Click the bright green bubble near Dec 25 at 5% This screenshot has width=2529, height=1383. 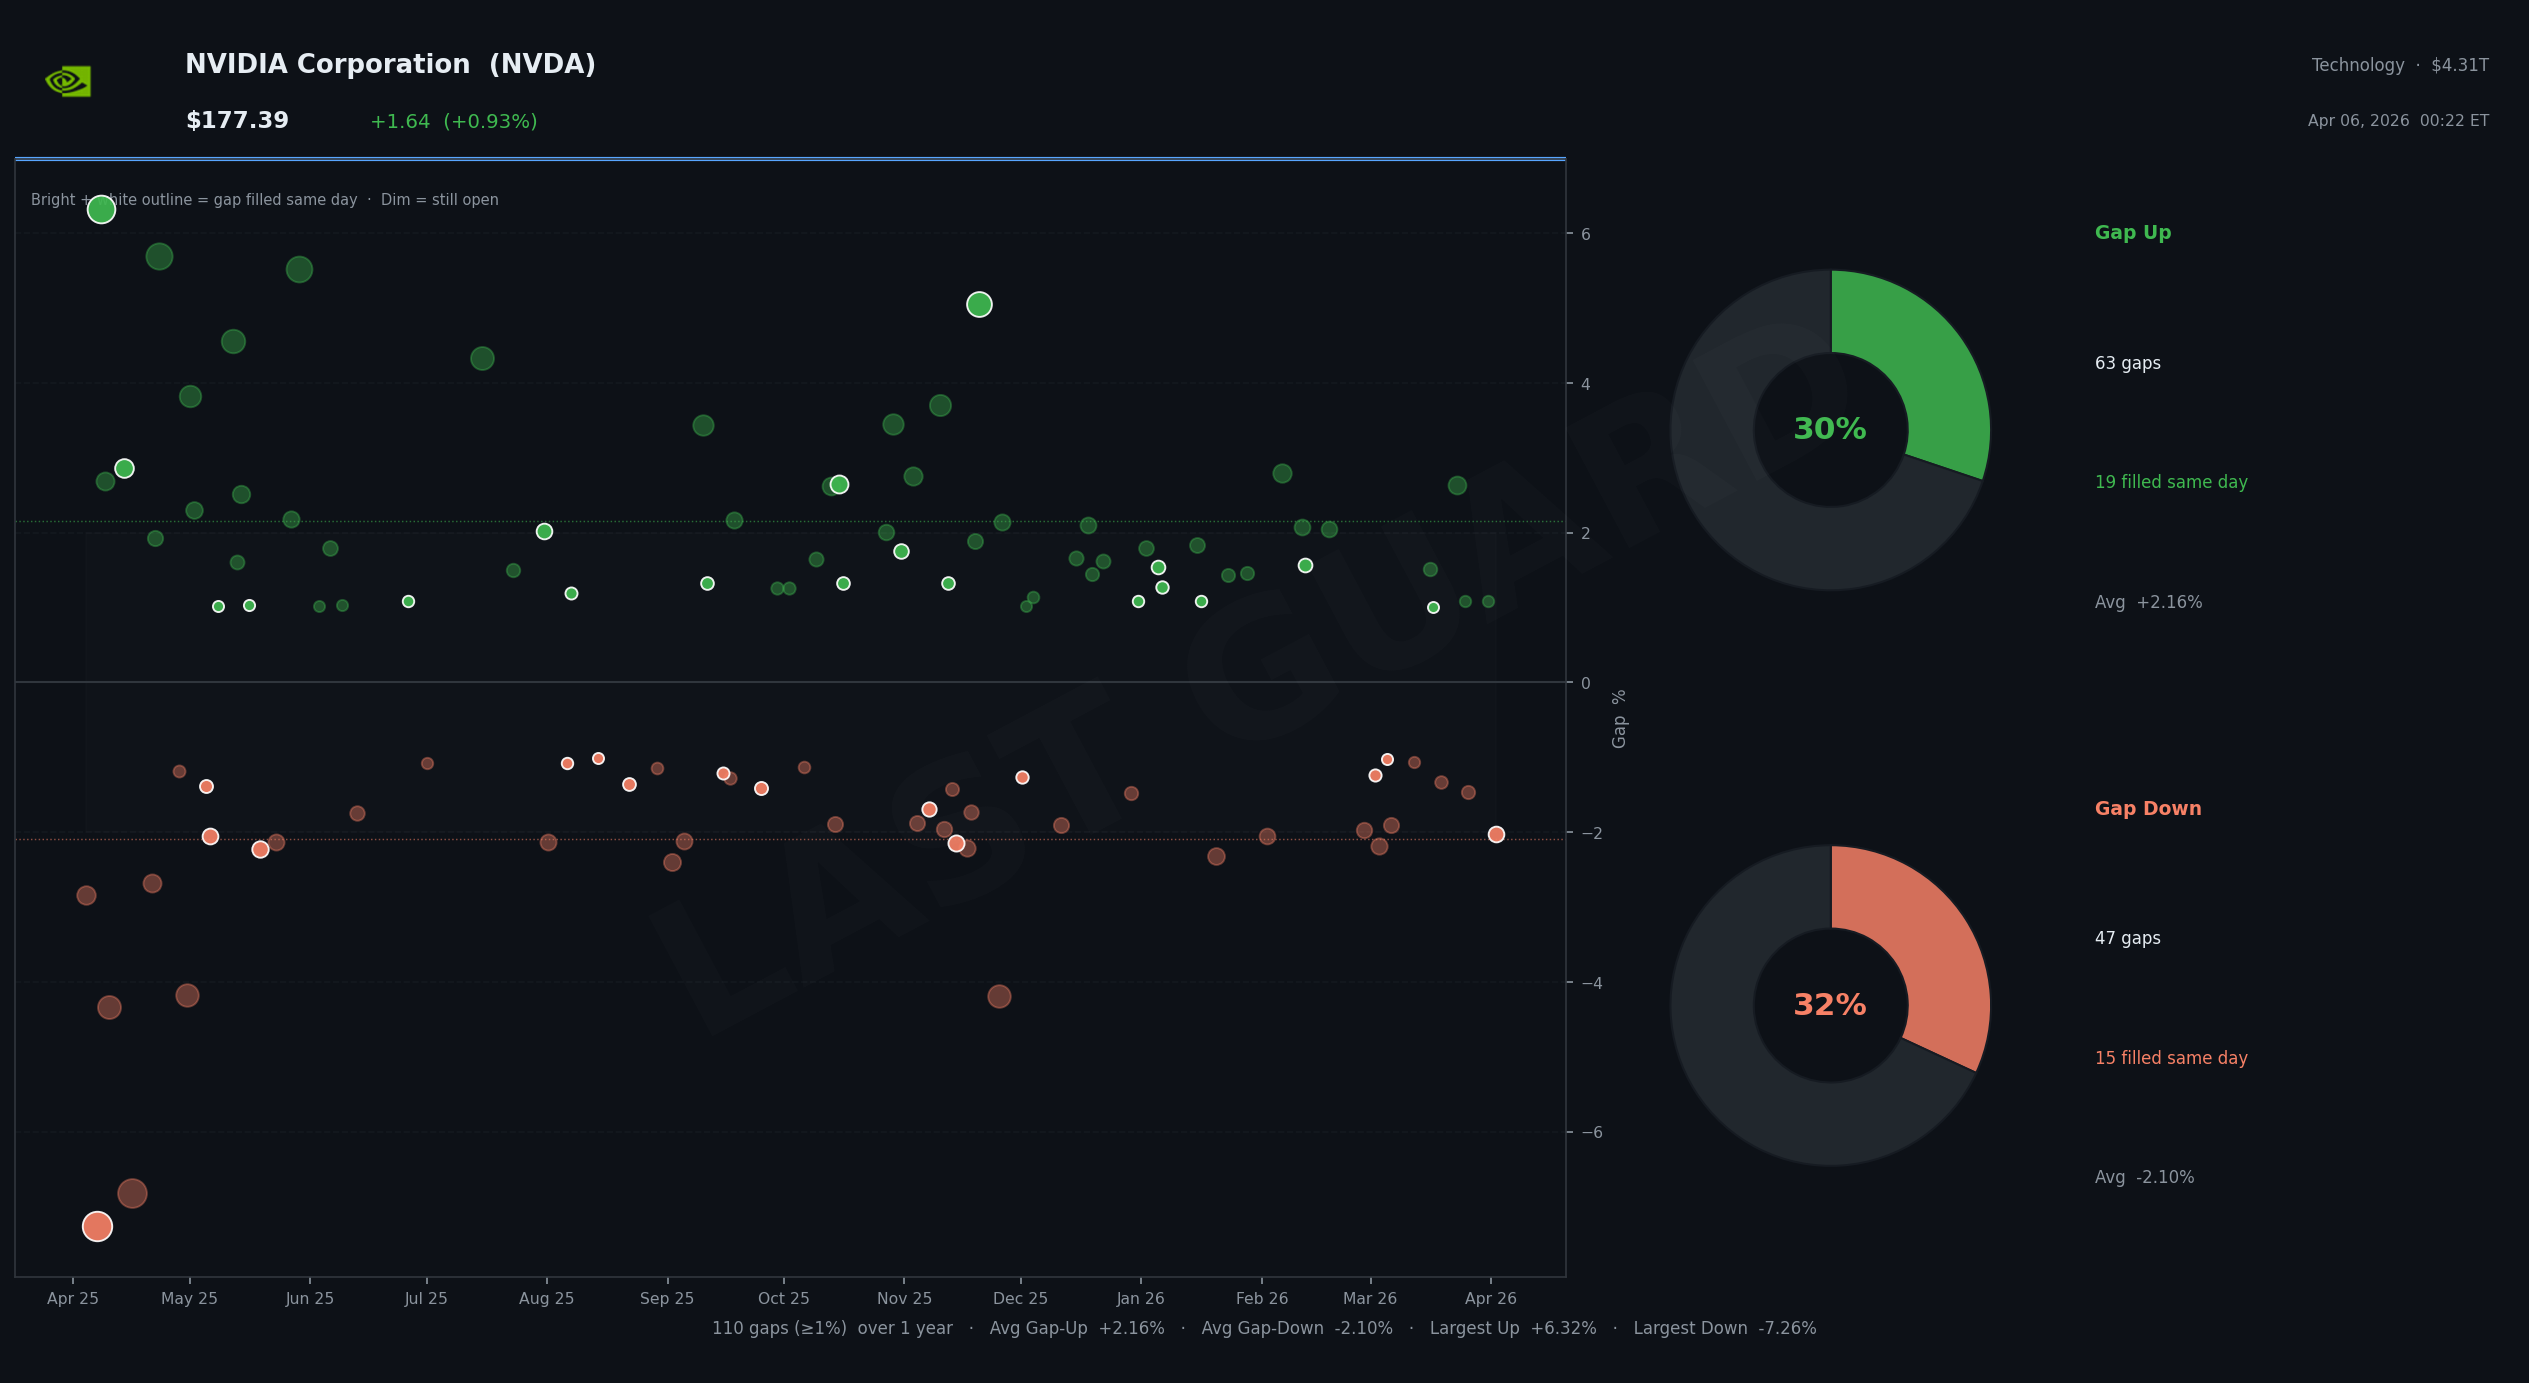click(x=979, y=305)
